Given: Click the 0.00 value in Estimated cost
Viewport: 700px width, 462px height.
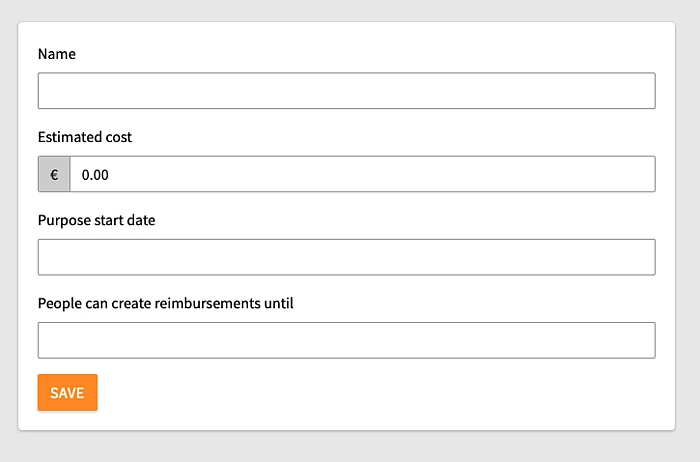Looking at the screenshot, I should (x=96, y=175).
